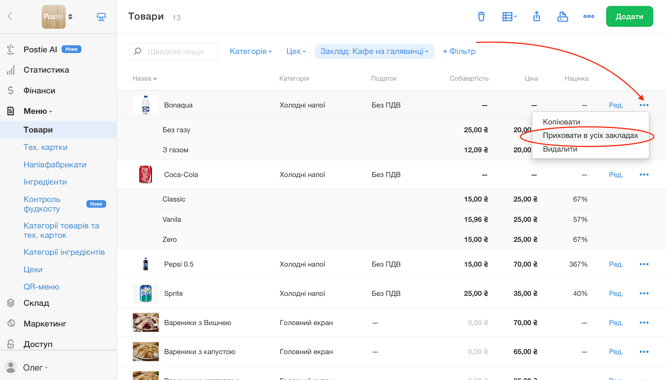Screen dimensions: 670x380
Task: Open Цехи in the sidebar
Action: (x=33, y=270)
